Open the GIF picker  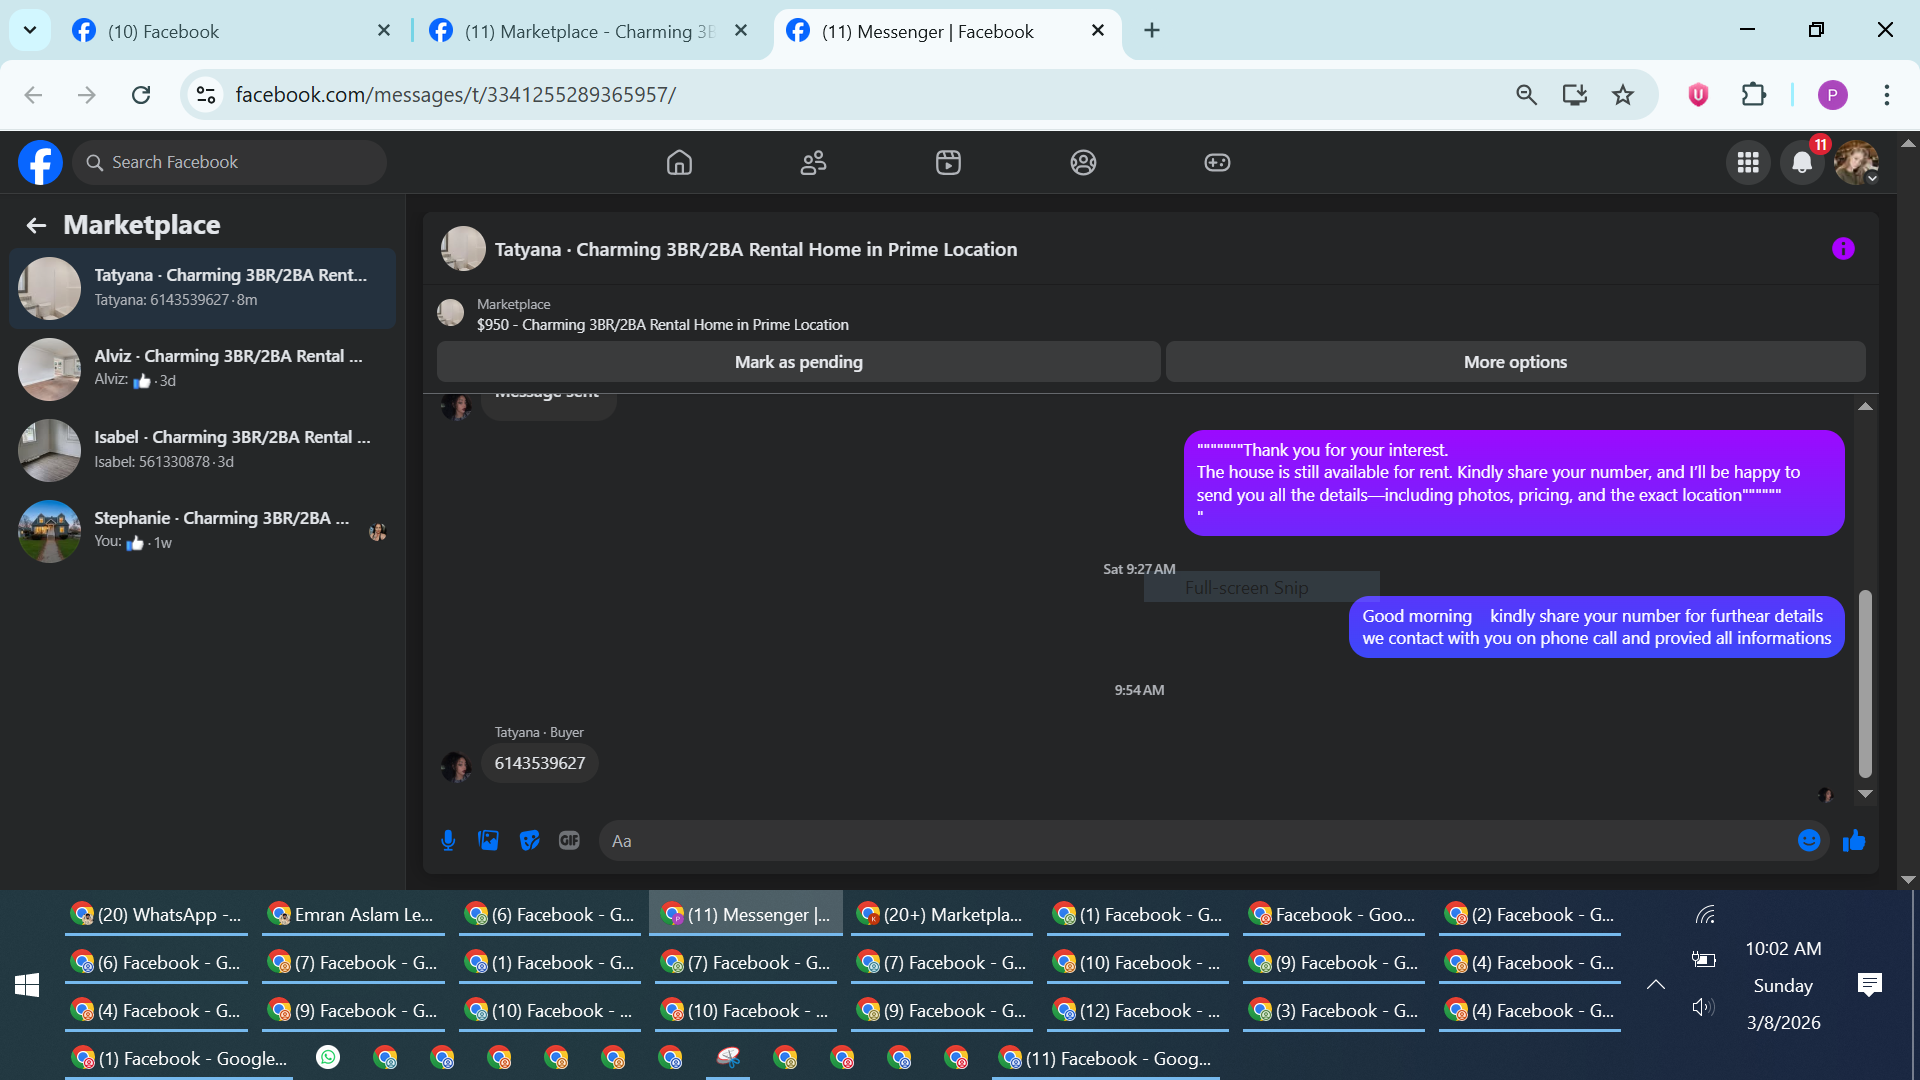[x=569, y=841]
